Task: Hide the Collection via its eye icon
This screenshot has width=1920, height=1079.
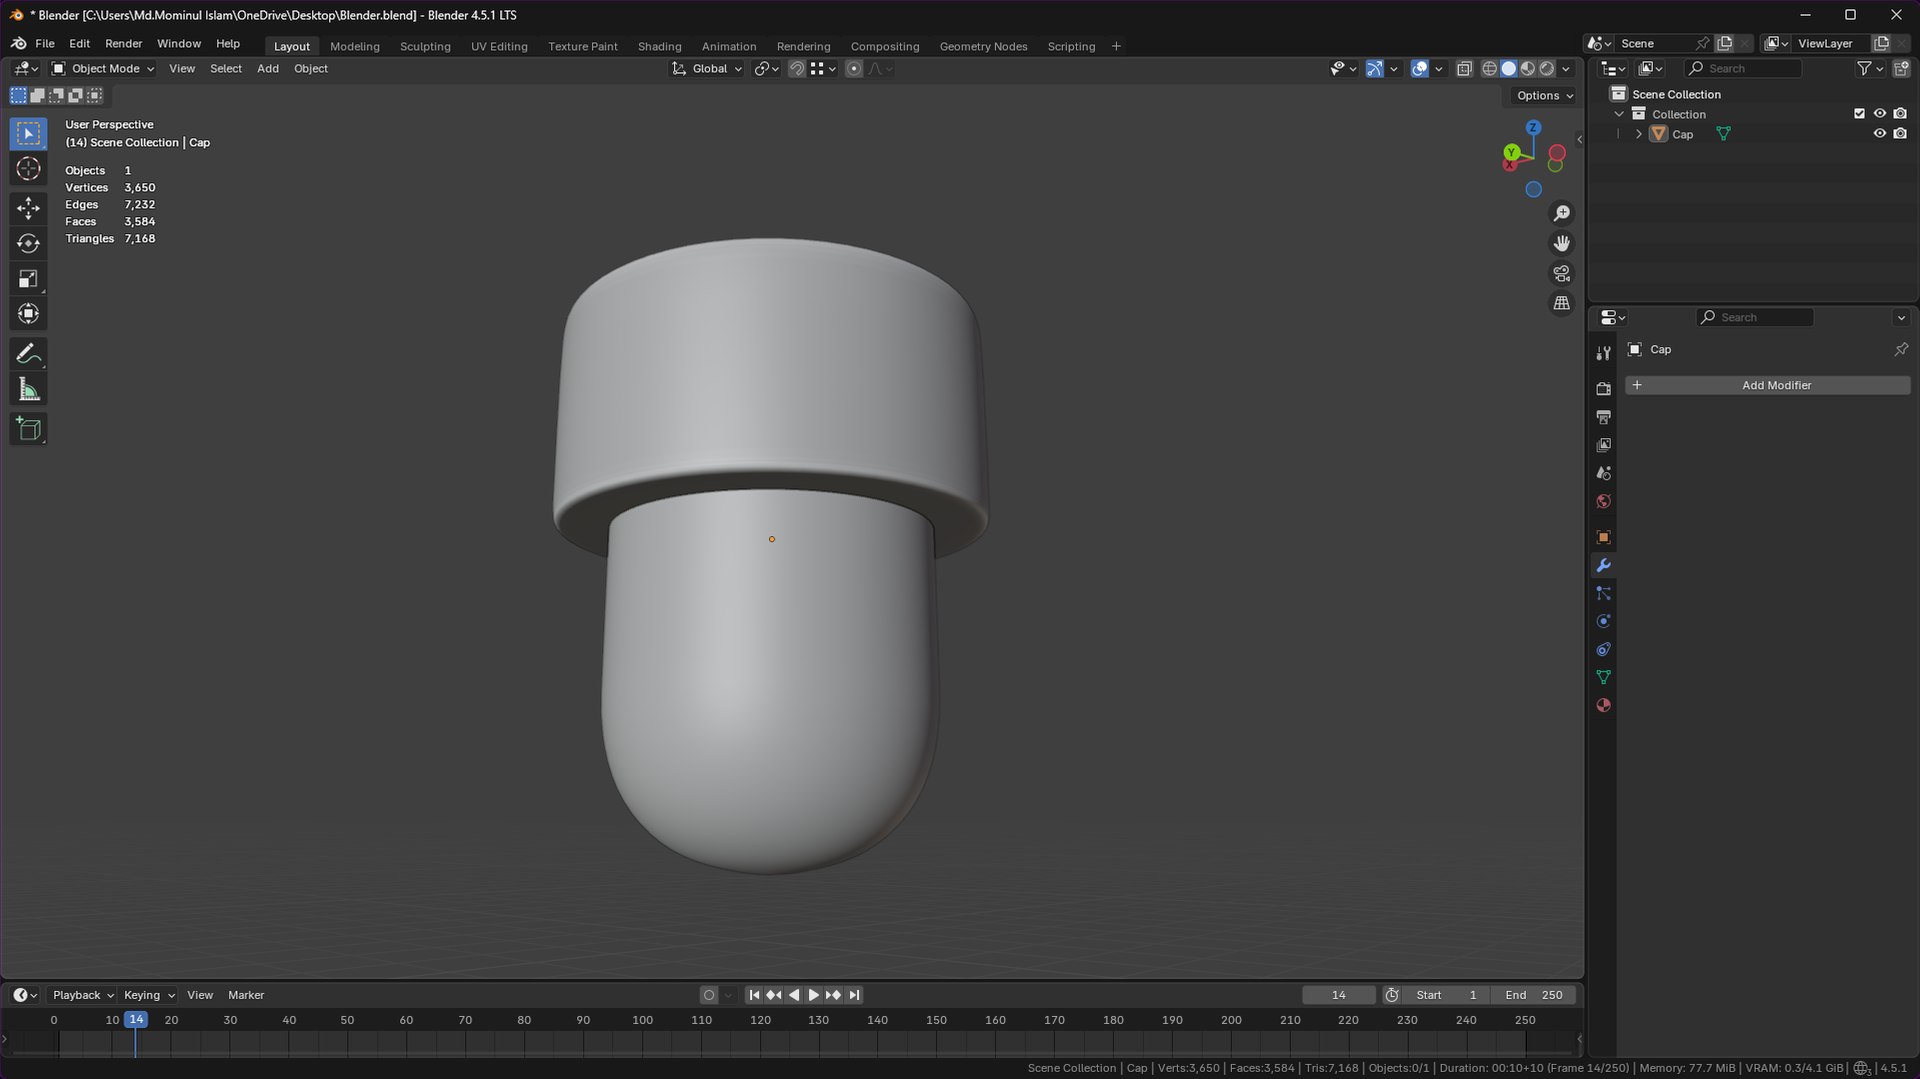Action: [1879, 114]
